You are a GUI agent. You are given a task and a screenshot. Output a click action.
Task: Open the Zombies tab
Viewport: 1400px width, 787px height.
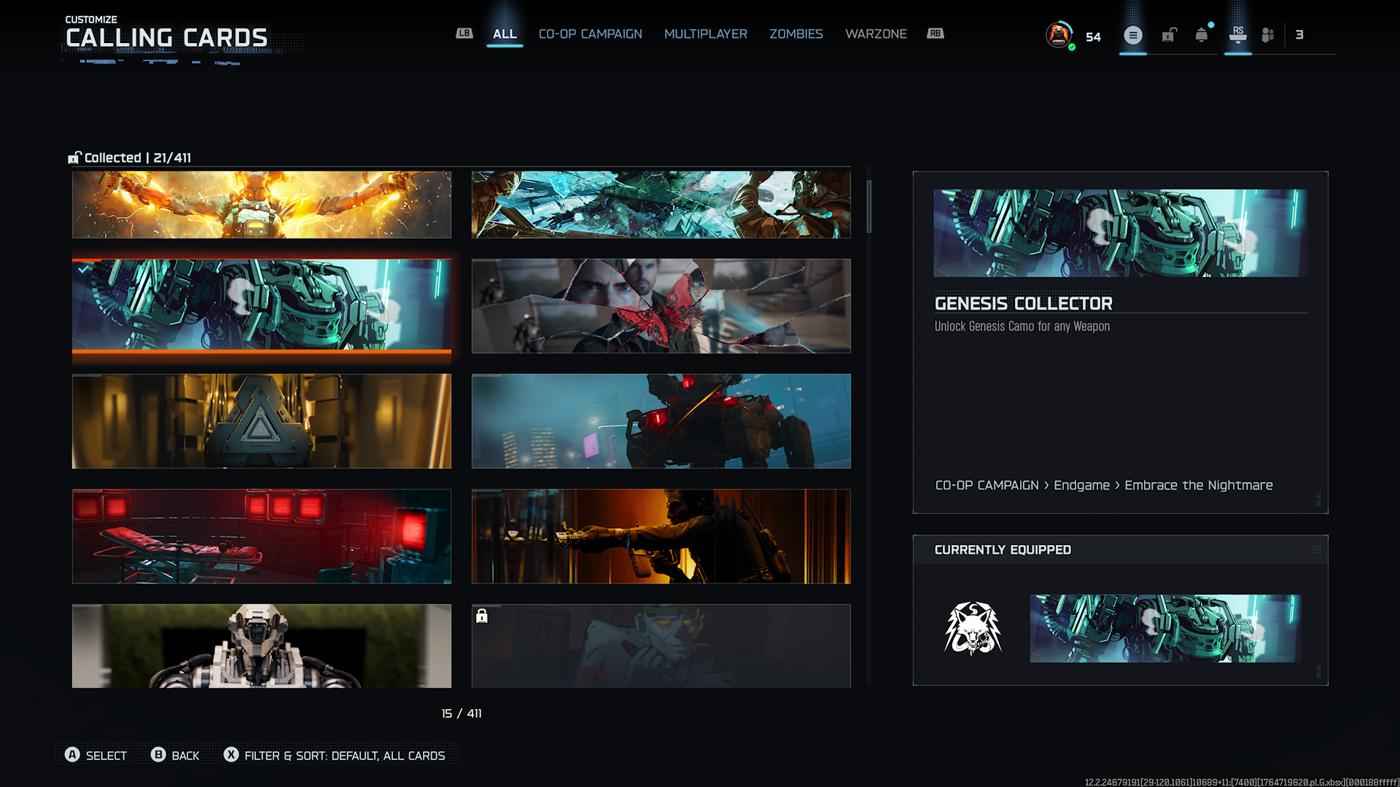click(796, 34)
